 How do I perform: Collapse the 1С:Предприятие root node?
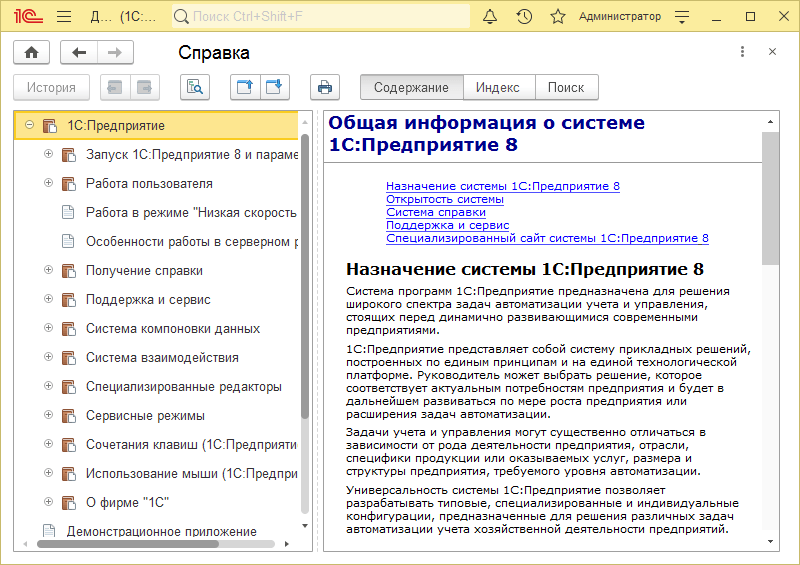[30, 125]
